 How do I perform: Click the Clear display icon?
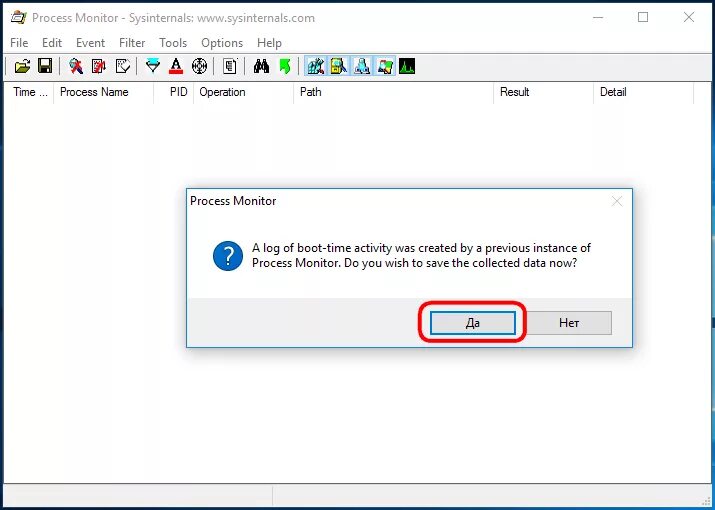click(x=122, y=67)
